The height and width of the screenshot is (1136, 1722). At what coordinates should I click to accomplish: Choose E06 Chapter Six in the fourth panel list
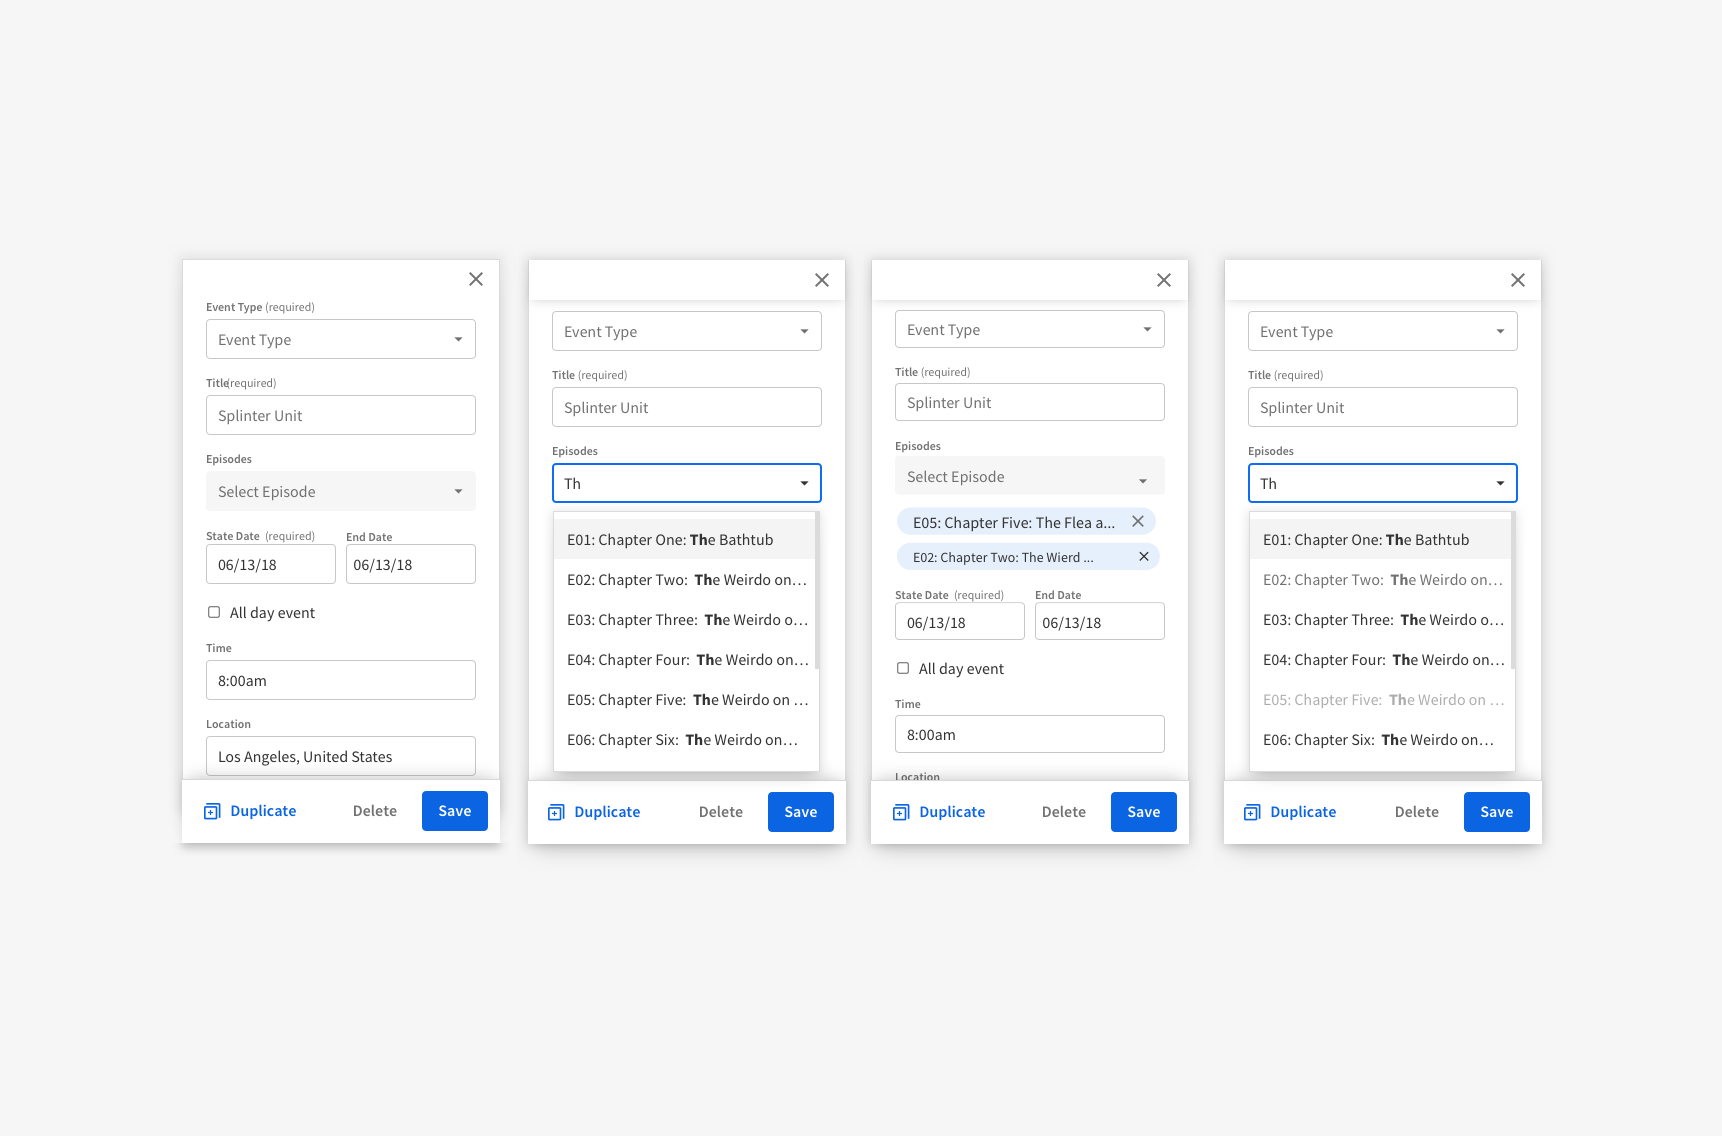[1380, 740]
